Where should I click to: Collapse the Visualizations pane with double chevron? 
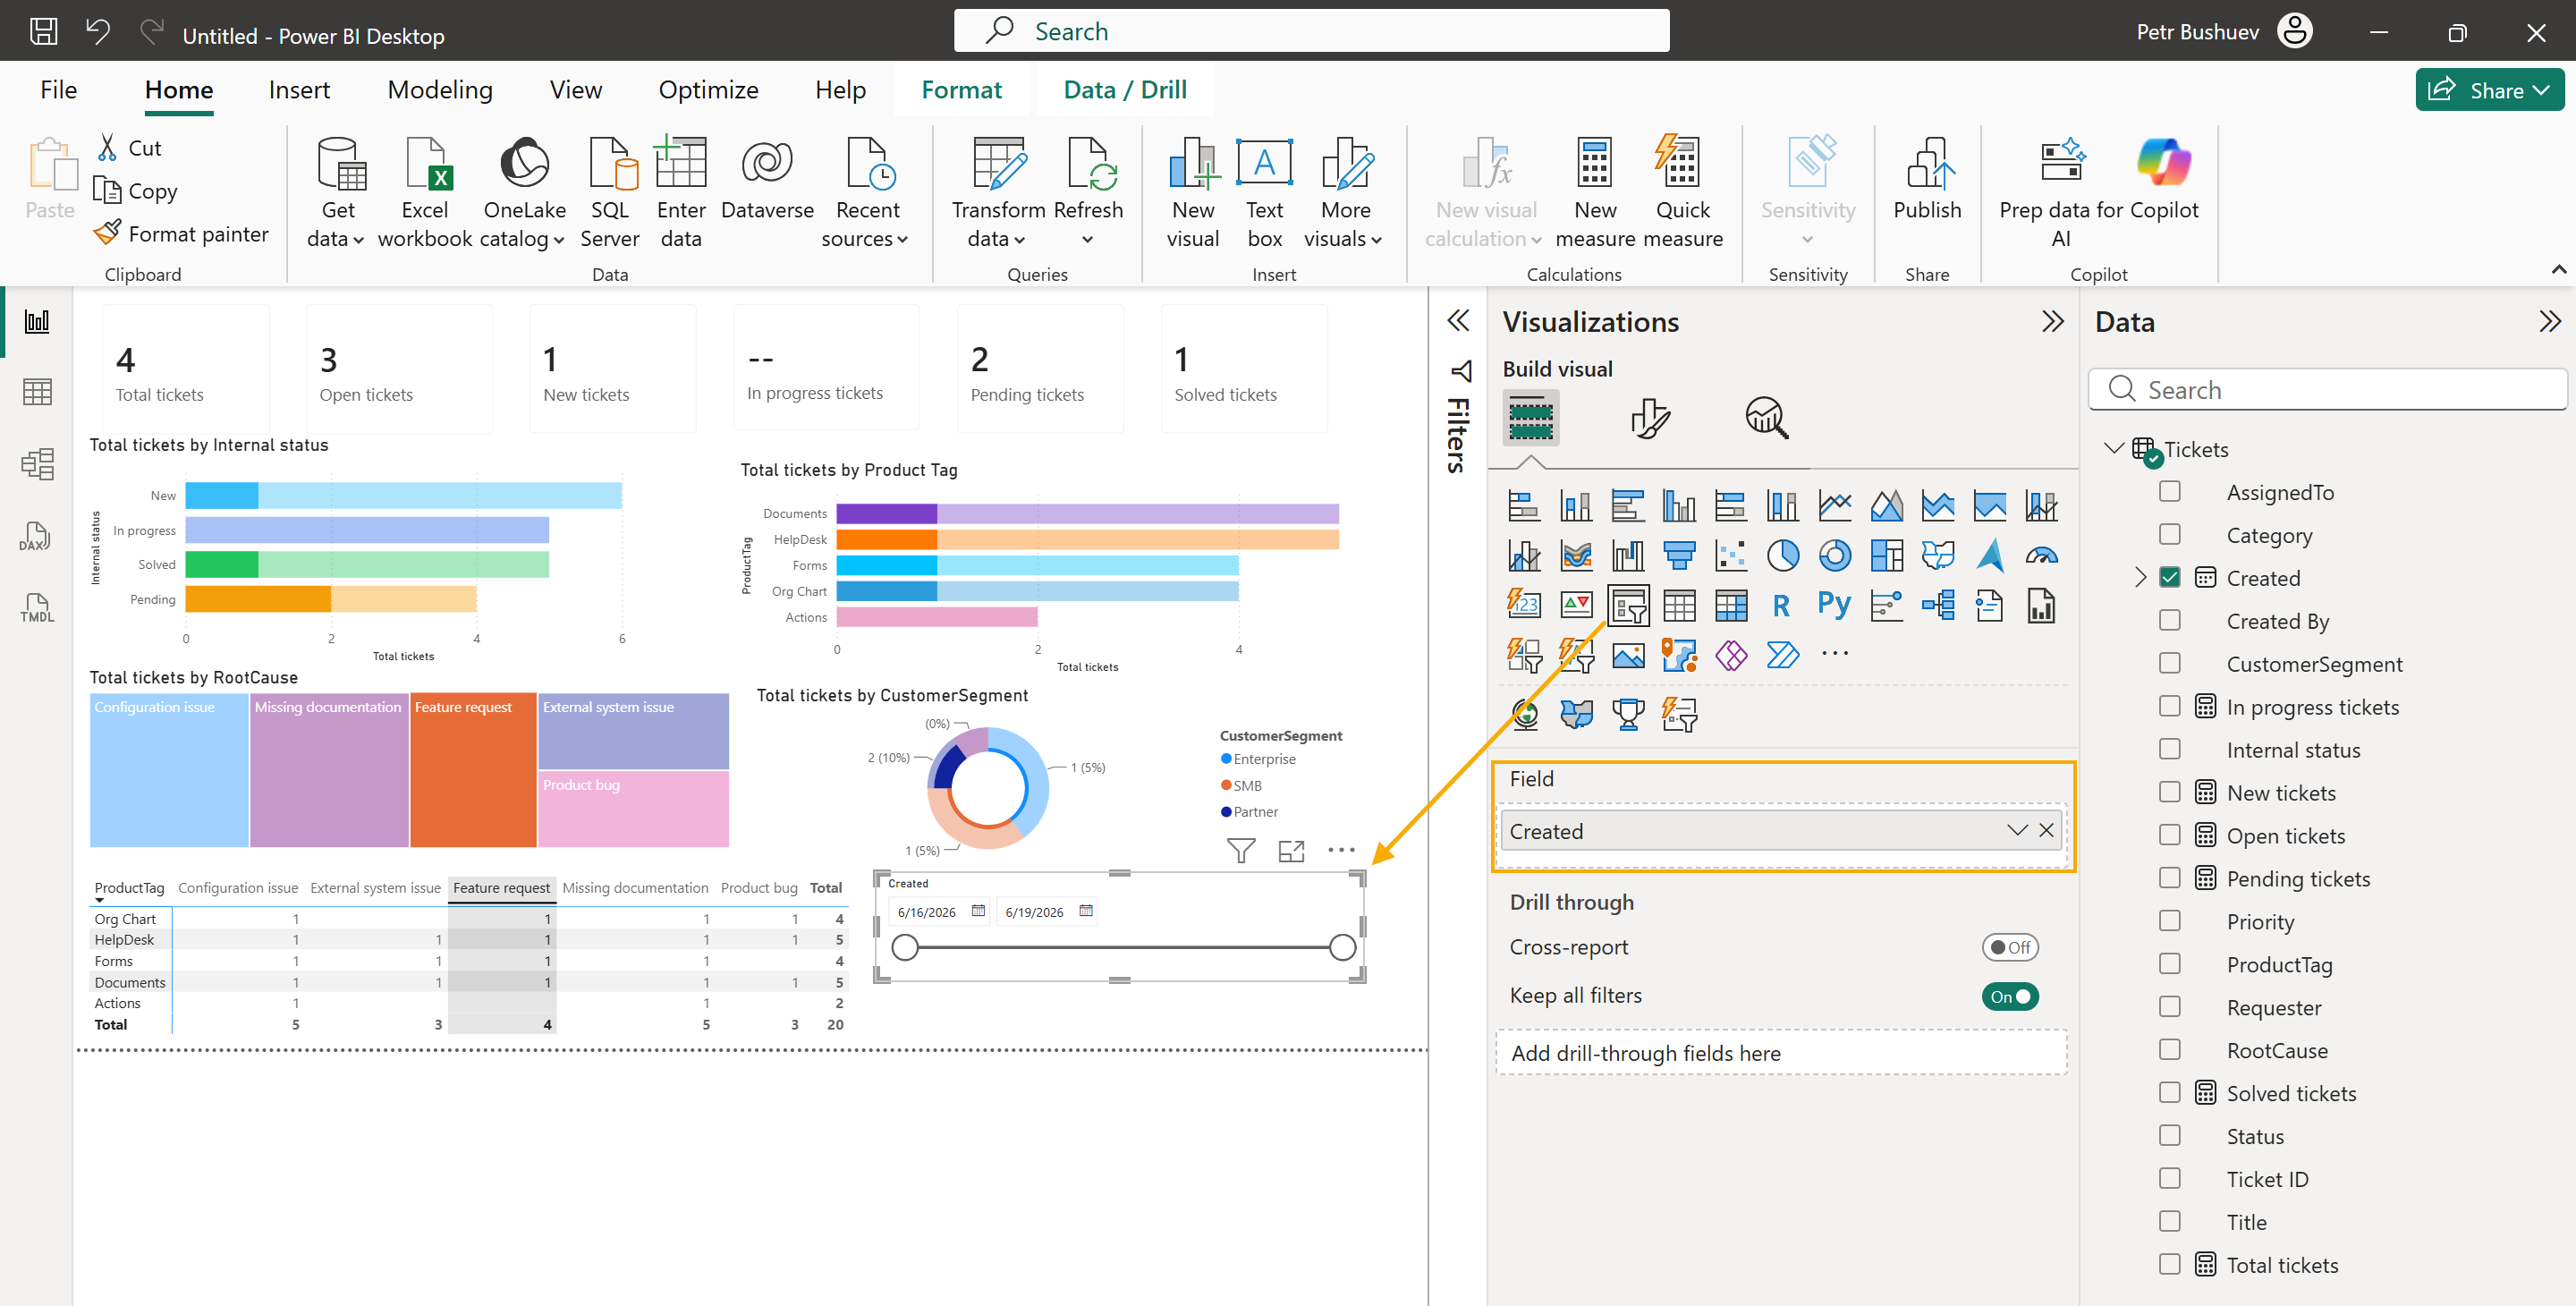pos(2052,322)
